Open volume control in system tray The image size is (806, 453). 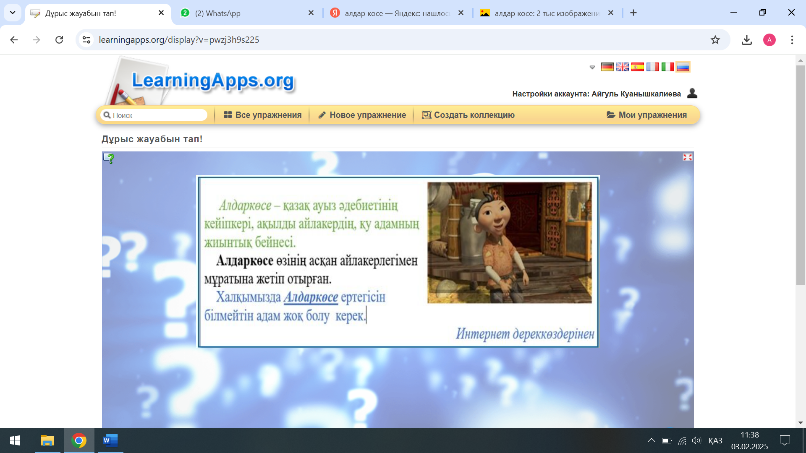click(697, 441)
